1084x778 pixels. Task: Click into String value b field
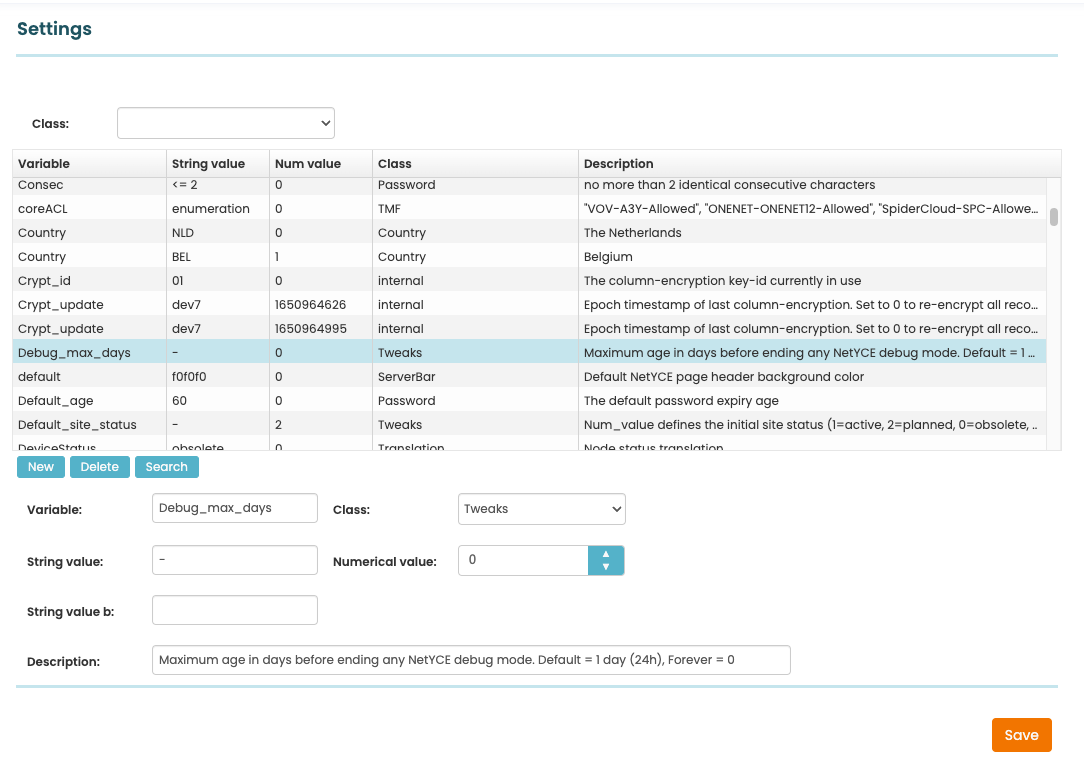[x=235, y=610]
